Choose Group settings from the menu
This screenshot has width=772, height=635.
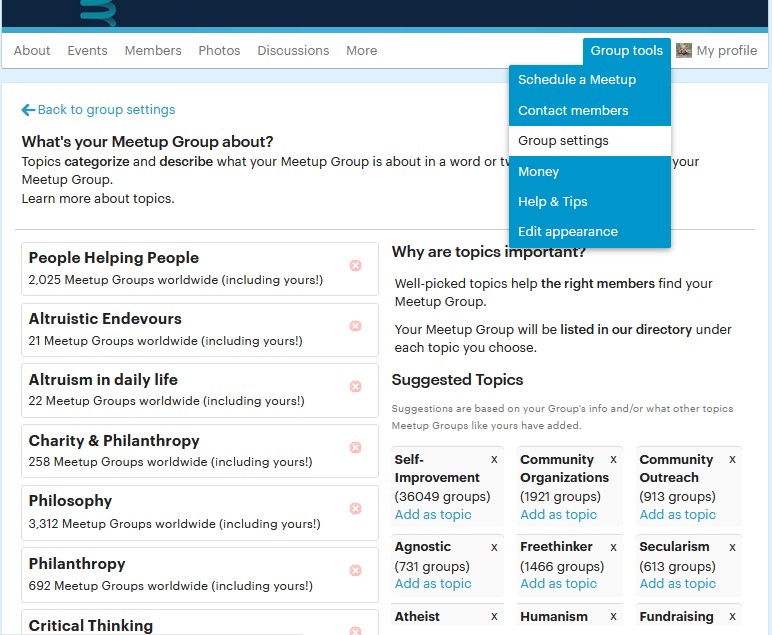click(x=590, y=141)
